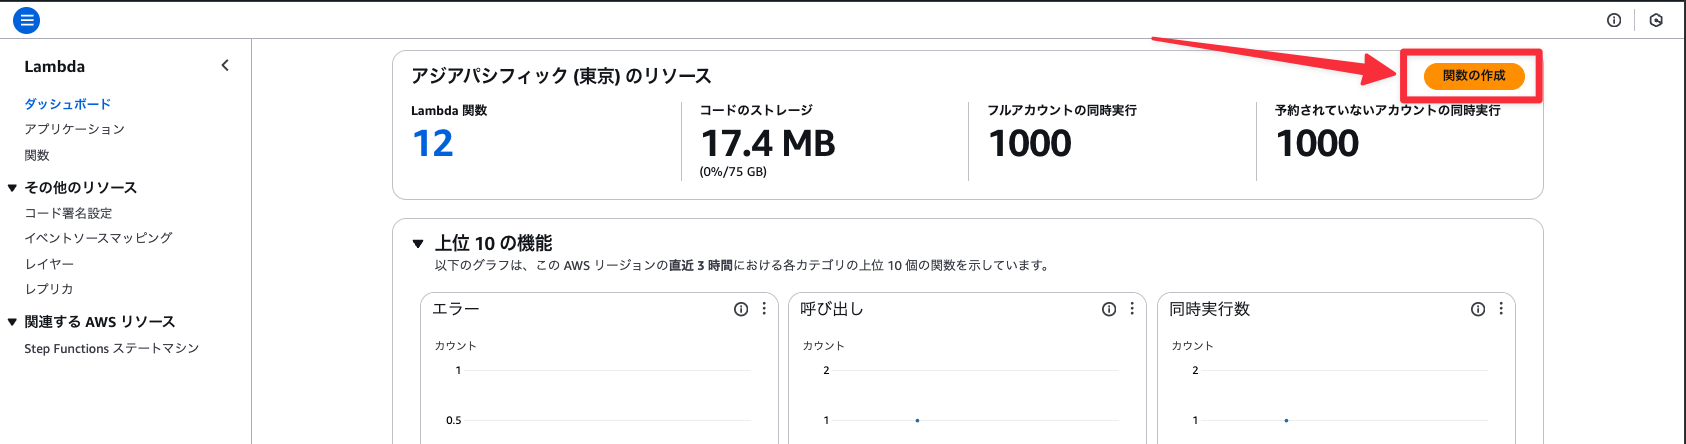
Task: Click the Lambda sidebar title
Action: tap(55, 66)
